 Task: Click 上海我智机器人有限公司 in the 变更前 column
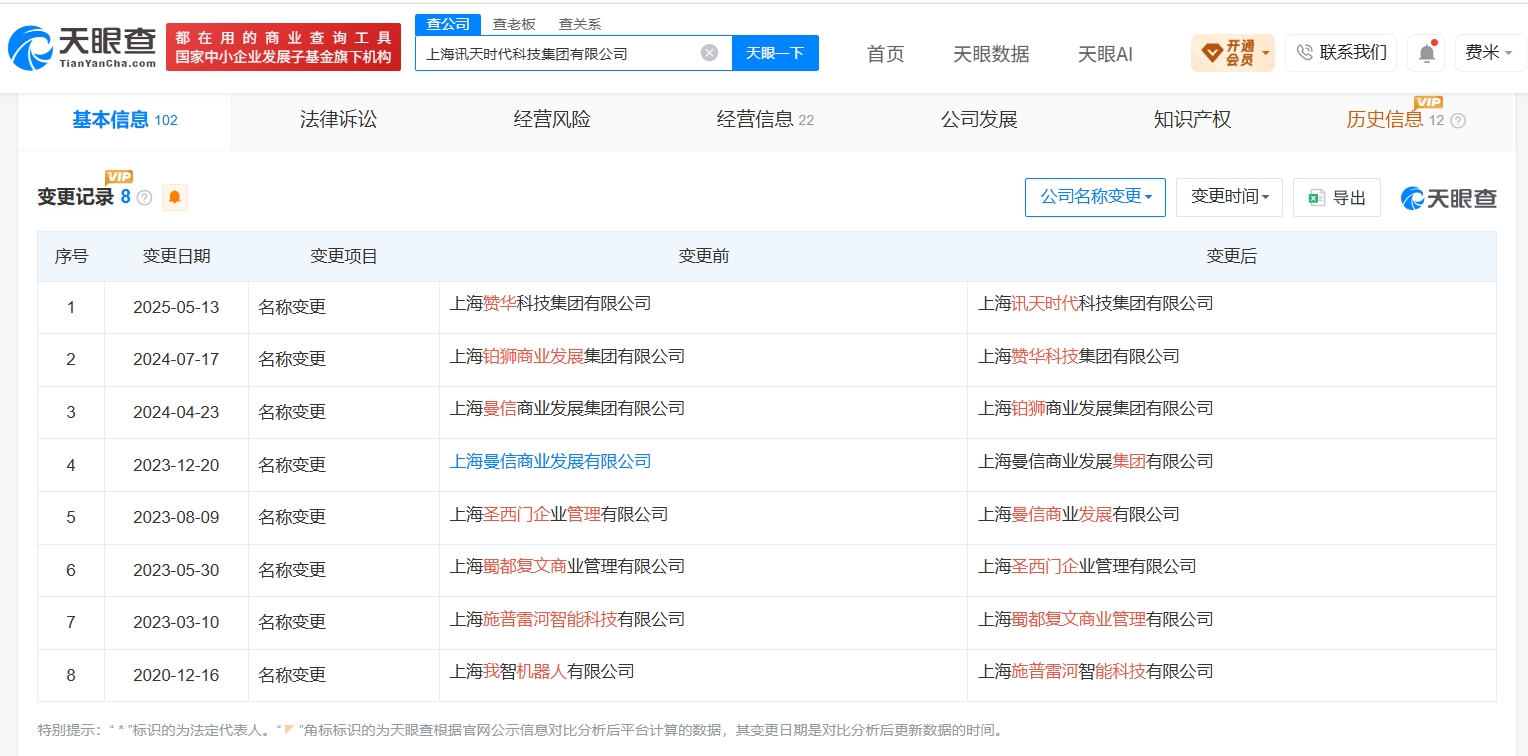tap(542, 671)
